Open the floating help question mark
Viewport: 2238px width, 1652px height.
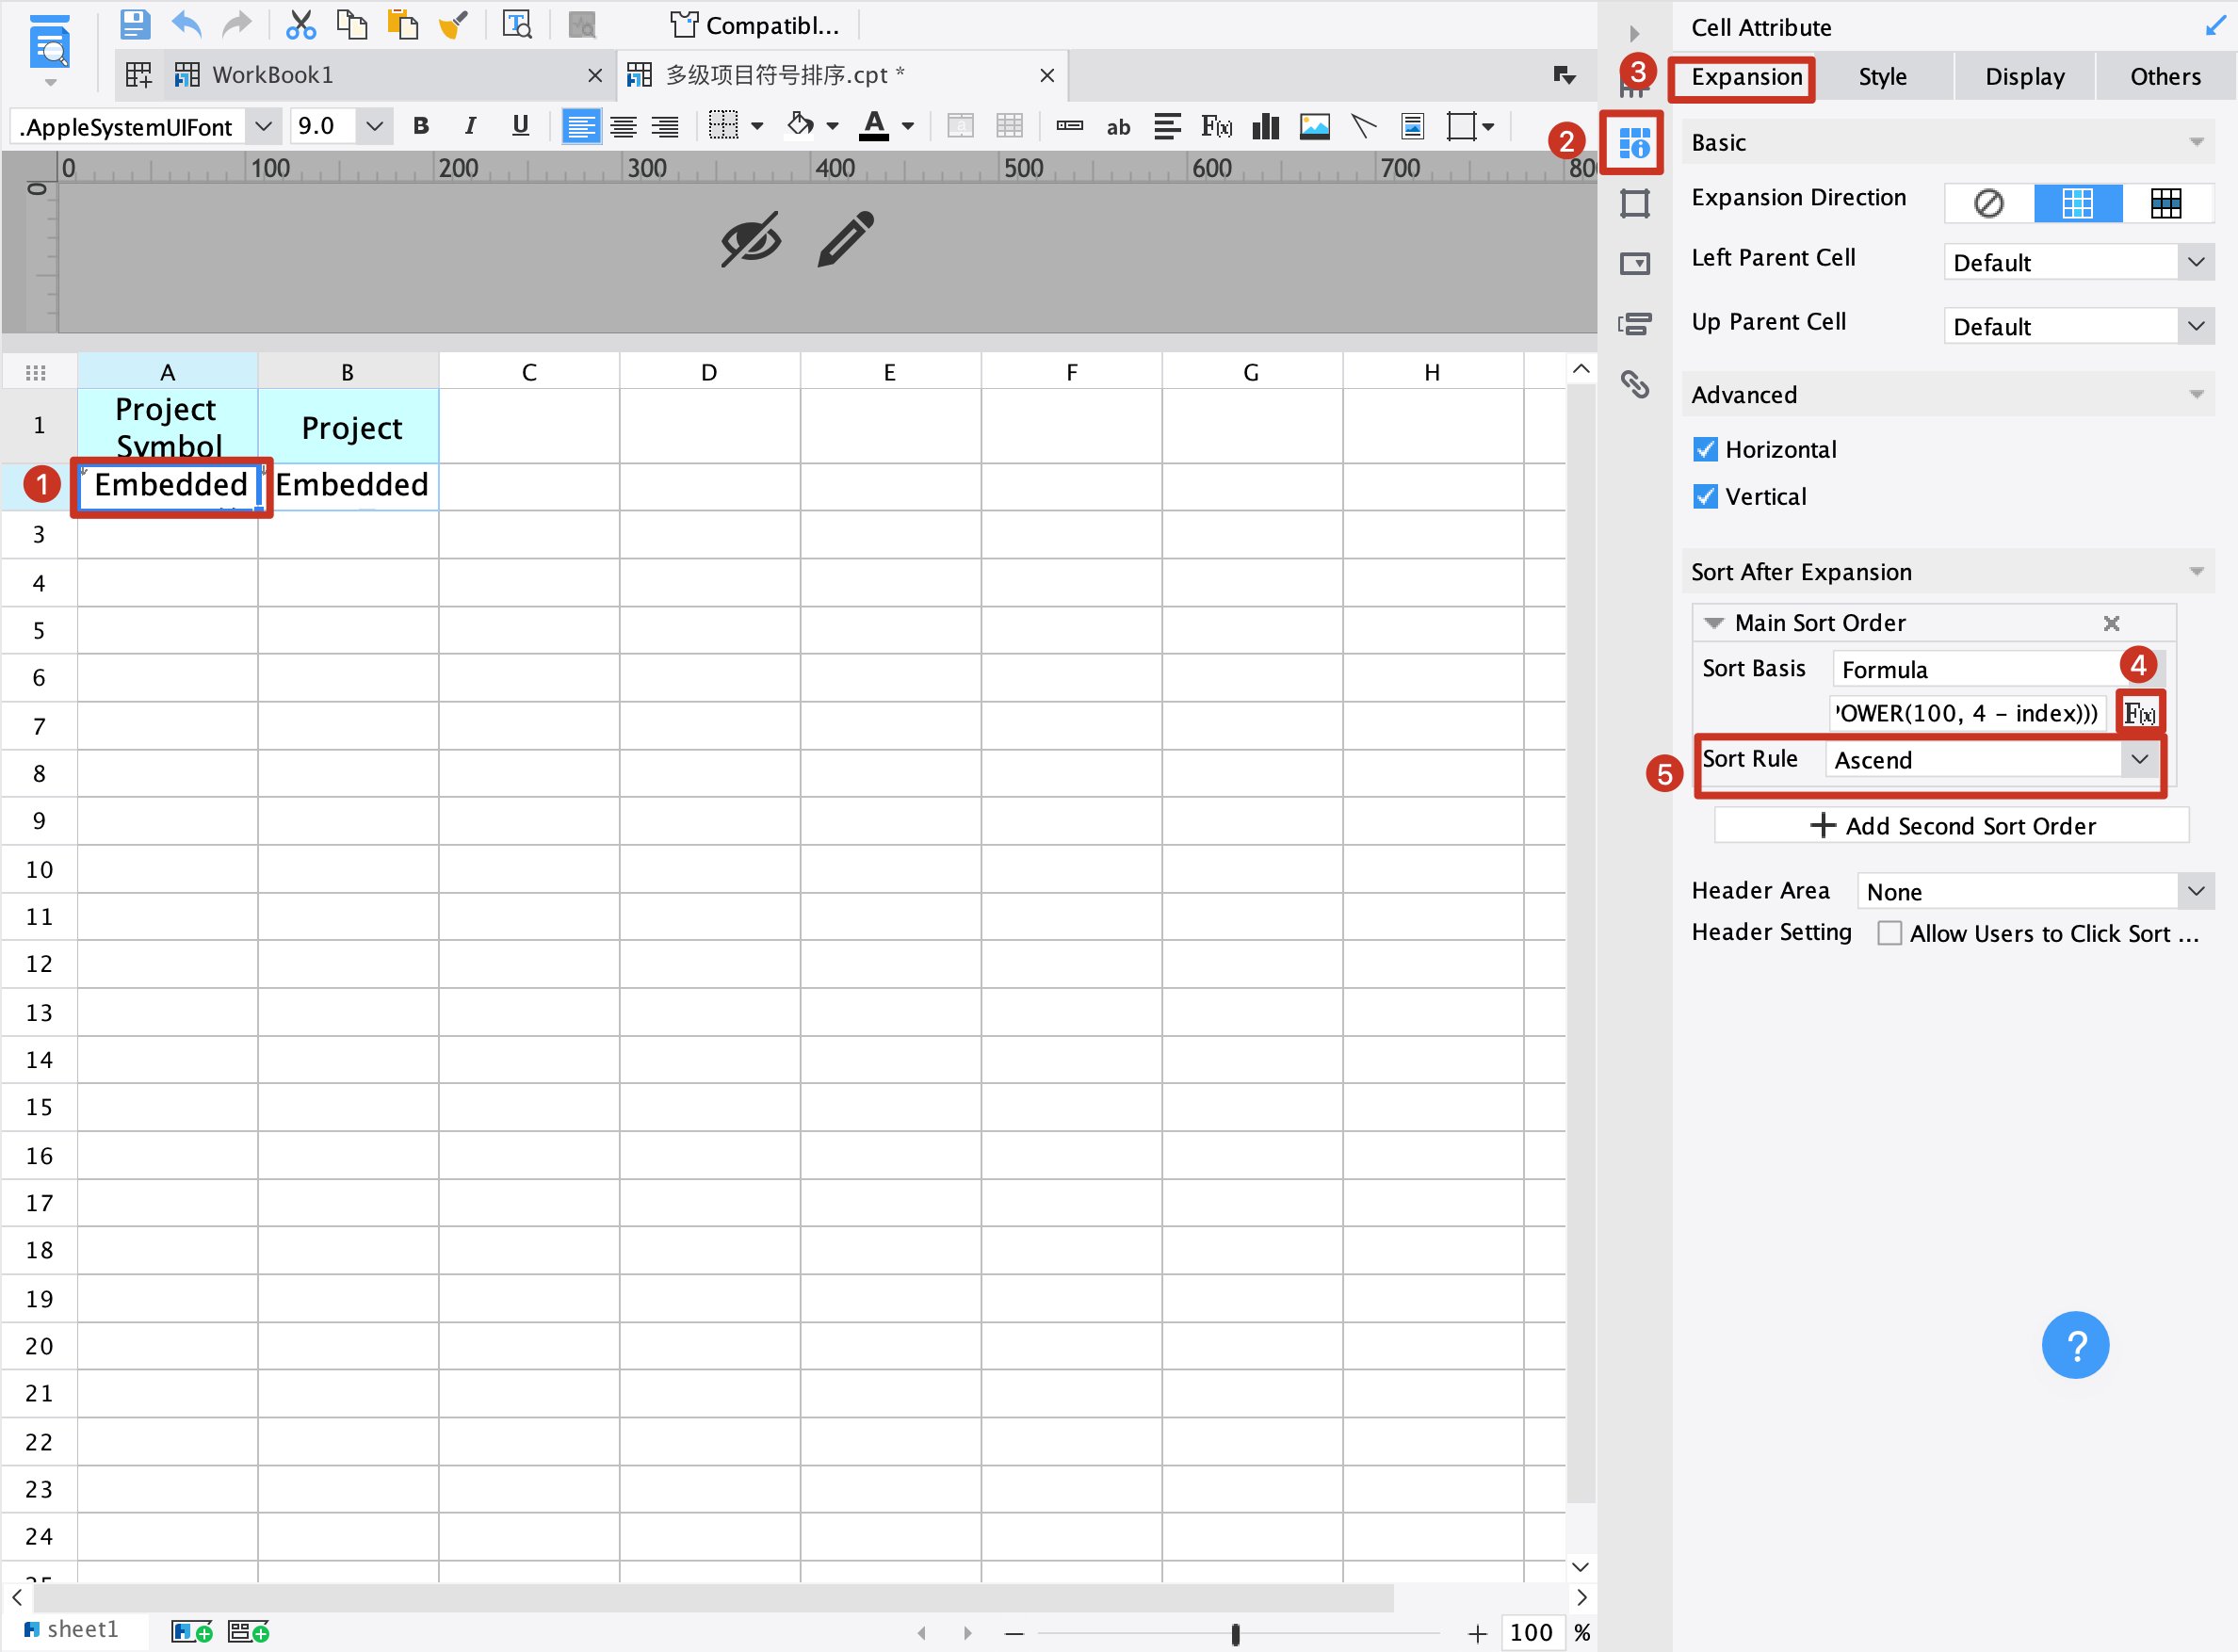coord(2075,1344)
